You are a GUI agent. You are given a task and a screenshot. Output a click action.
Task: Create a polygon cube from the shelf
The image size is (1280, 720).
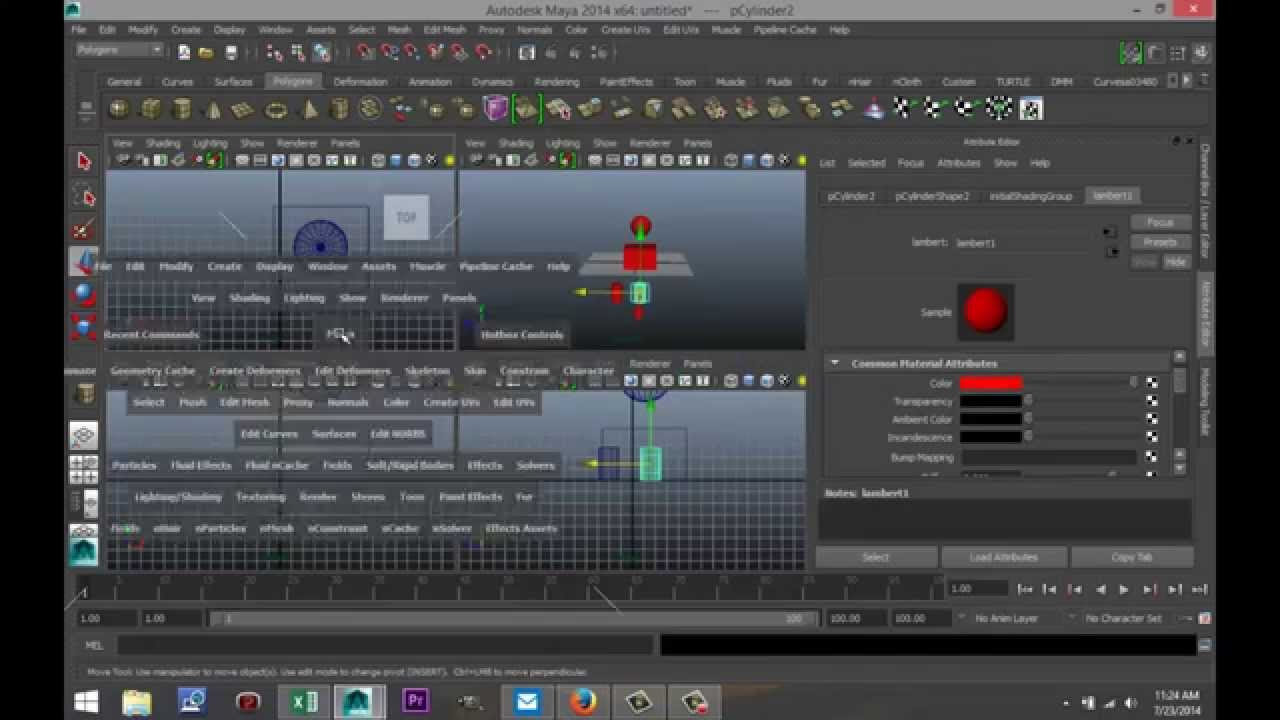point(150,109)
